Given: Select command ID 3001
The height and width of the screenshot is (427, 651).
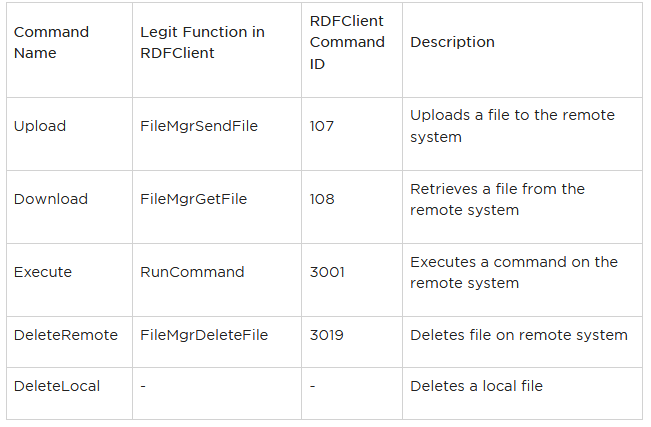Looking at the screenshot, I should [x=327, y=272].
